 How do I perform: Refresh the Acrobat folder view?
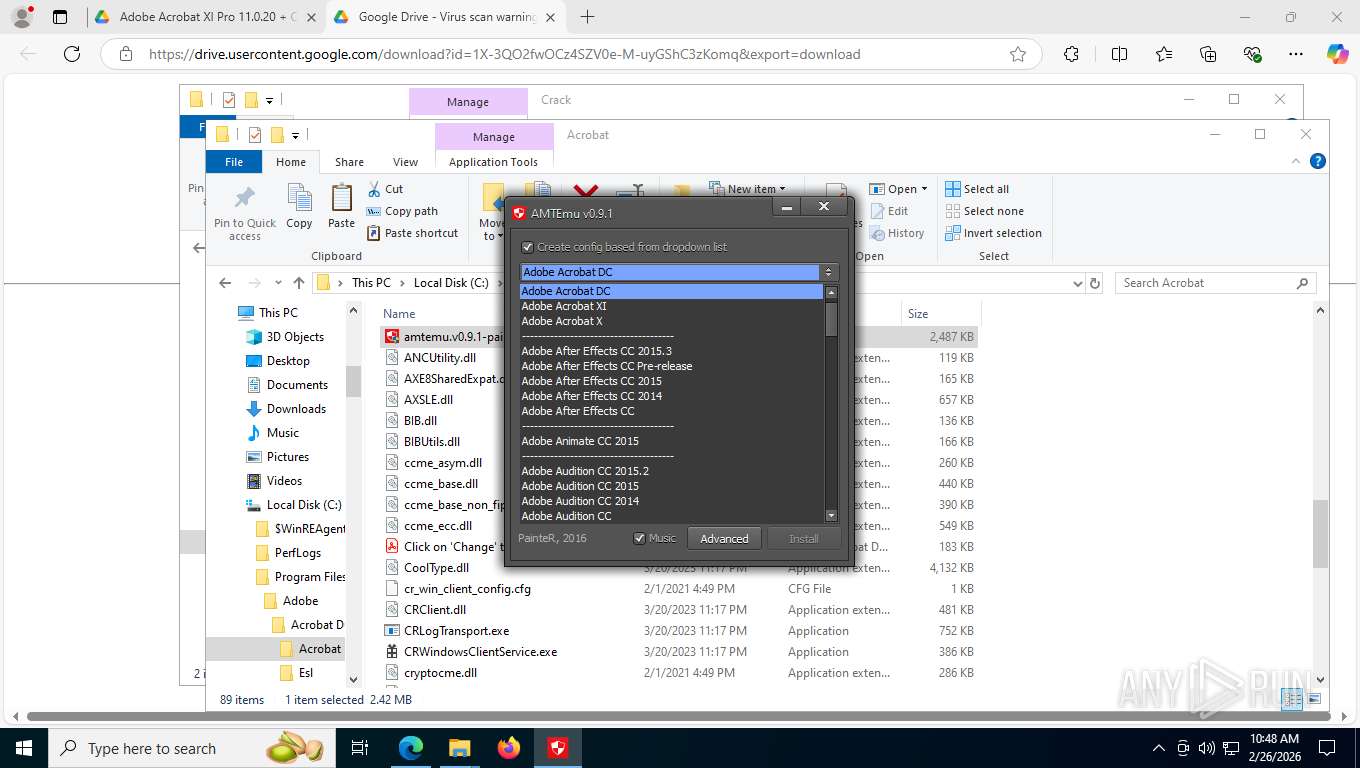[1095, 283]
